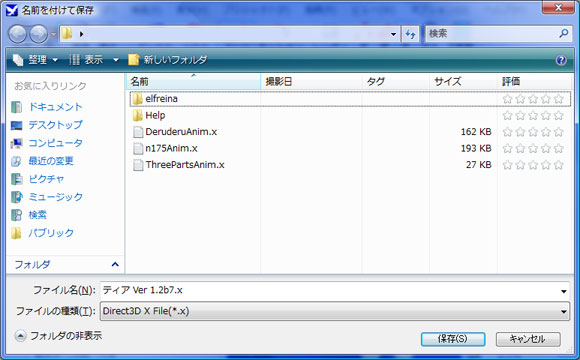Open コンピュータ favorite link
Viewport: 580px width, 360px height.
click(55, 143)
